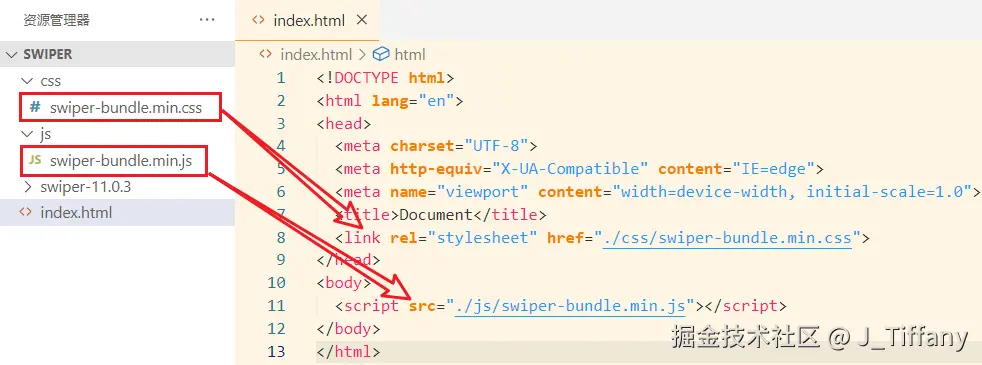Image resolution: width=982 pixels, height=365 pixels.
Task: Click the lang="en" attribute text
Action: 413,101
